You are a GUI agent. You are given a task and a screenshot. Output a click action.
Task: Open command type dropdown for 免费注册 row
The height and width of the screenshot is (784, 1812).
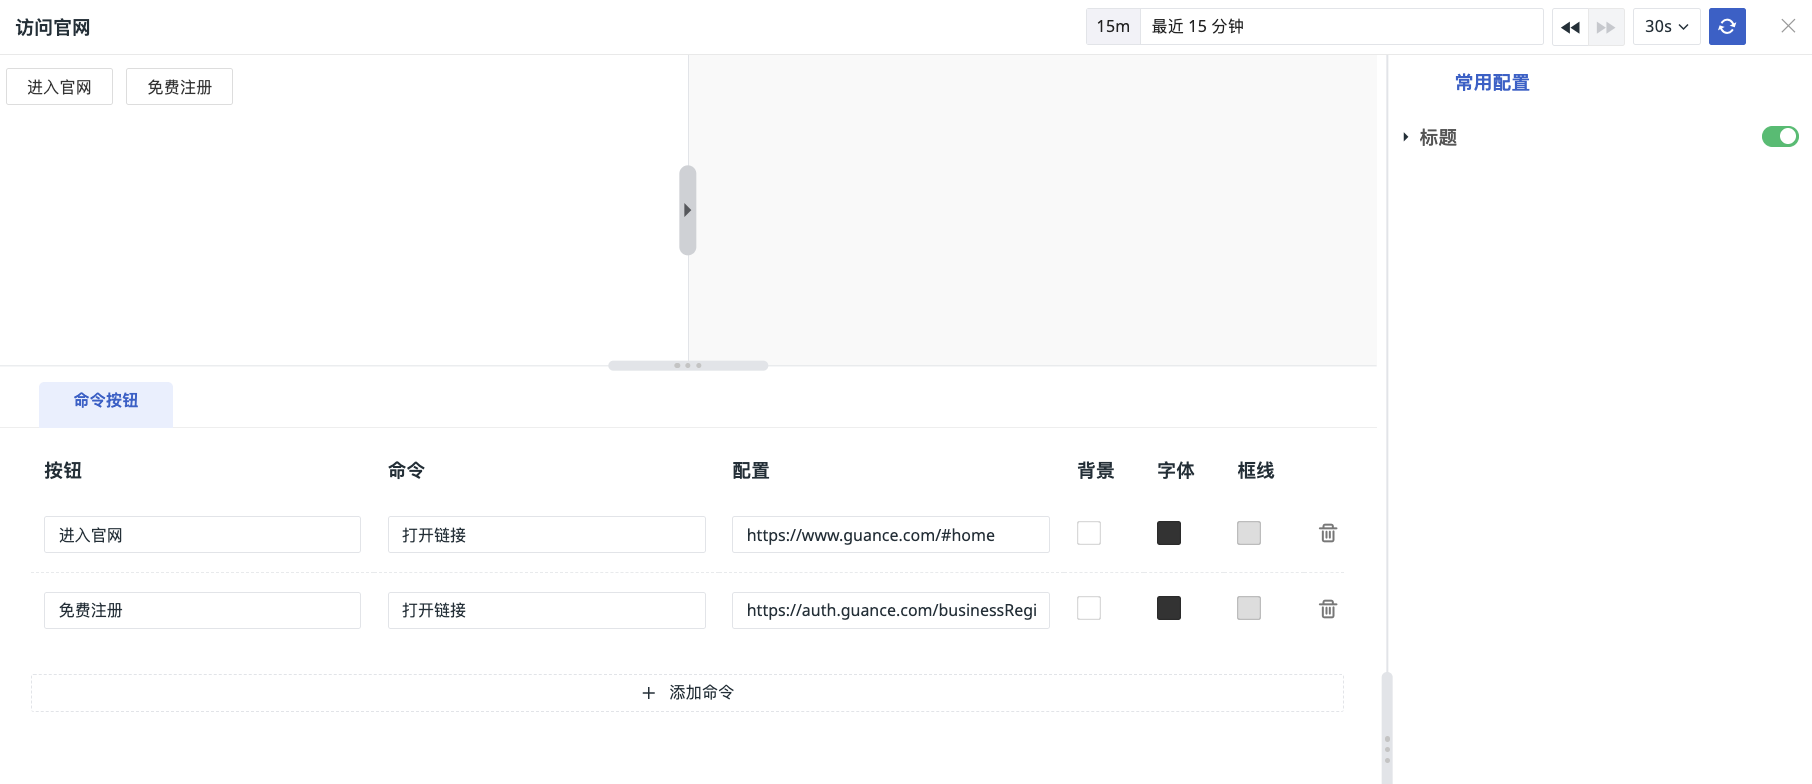click(x=546, y=610)
